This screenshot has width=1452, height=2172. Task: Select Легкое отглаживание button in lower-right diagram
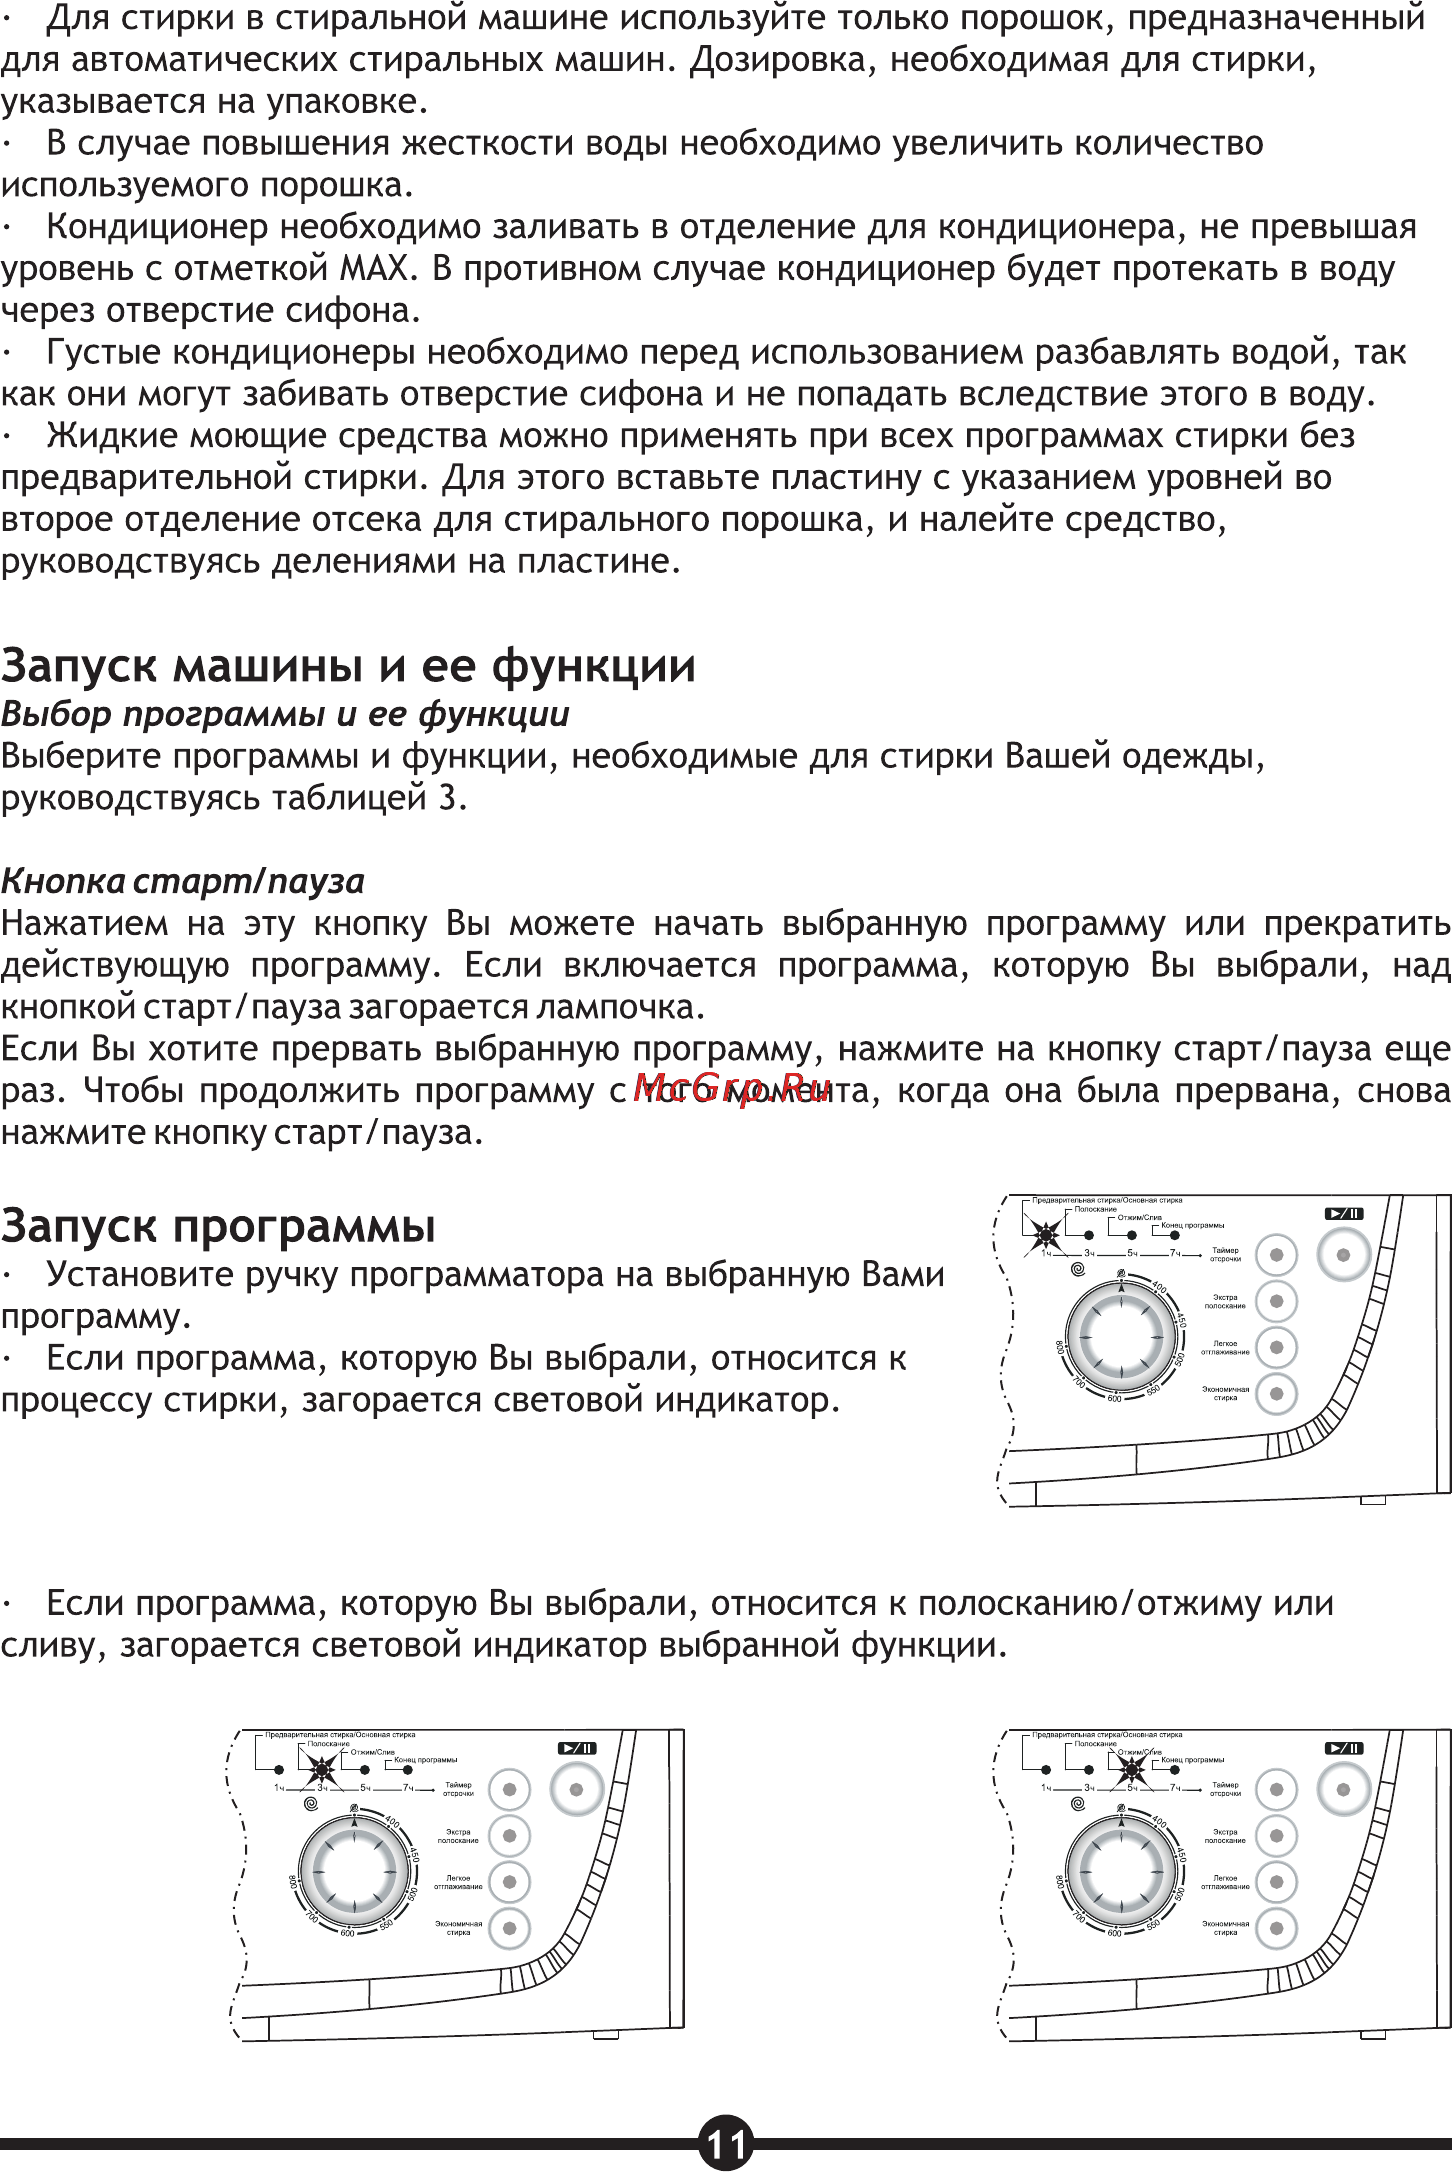[1276, 1882]
